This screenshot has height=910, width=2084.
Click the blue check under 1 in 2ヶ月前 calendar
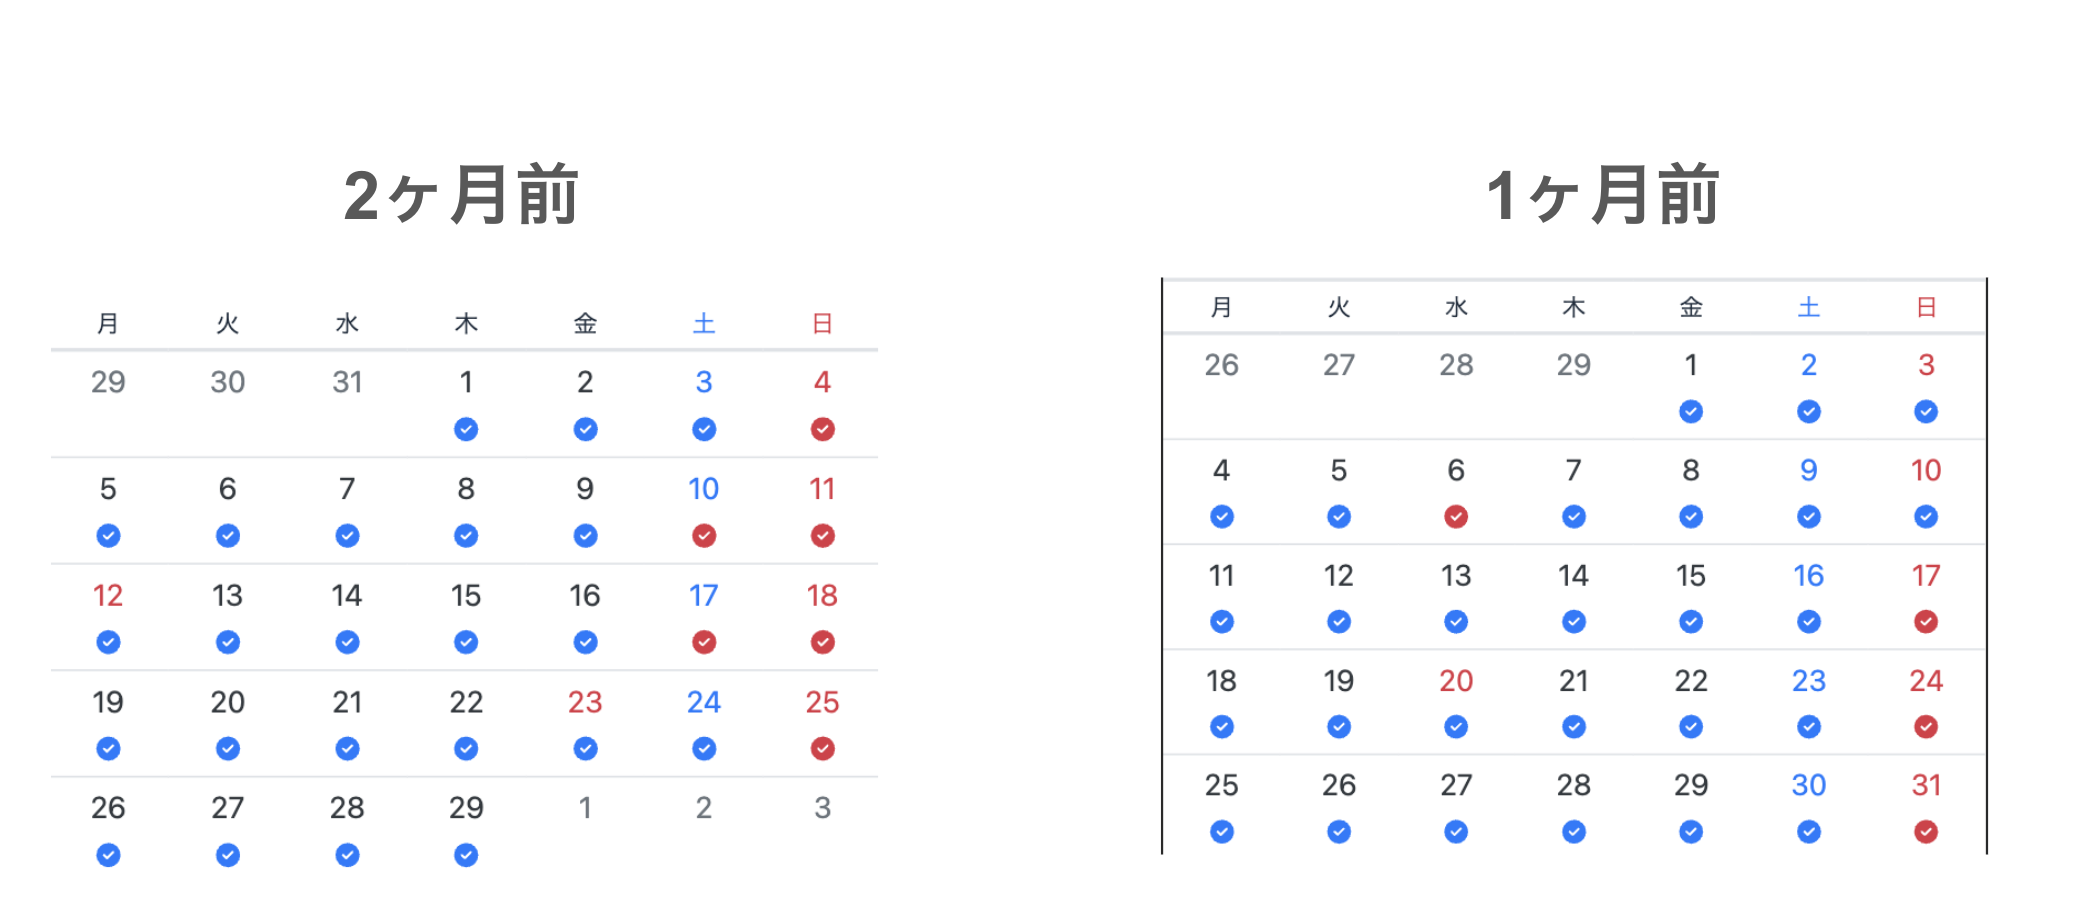466,429
